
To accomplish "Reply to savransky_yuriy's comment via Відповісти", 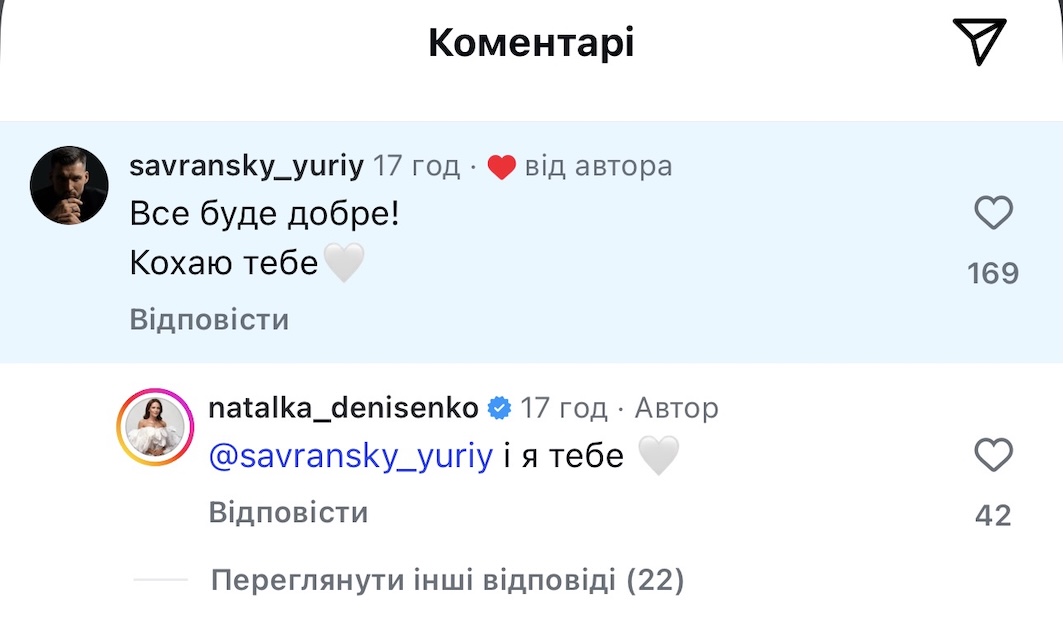I will pos(209,320).
